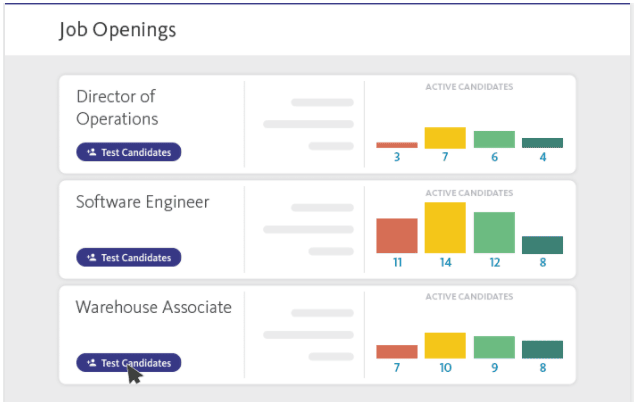Click the dark teal bar in Software Engineer row

pyautogui.click(x=542, y=245)
